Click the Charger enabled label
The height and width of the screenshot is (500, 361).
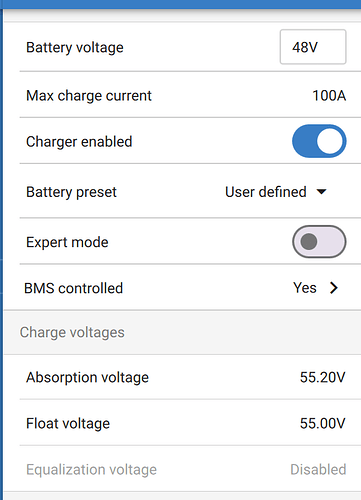(79, 142)
